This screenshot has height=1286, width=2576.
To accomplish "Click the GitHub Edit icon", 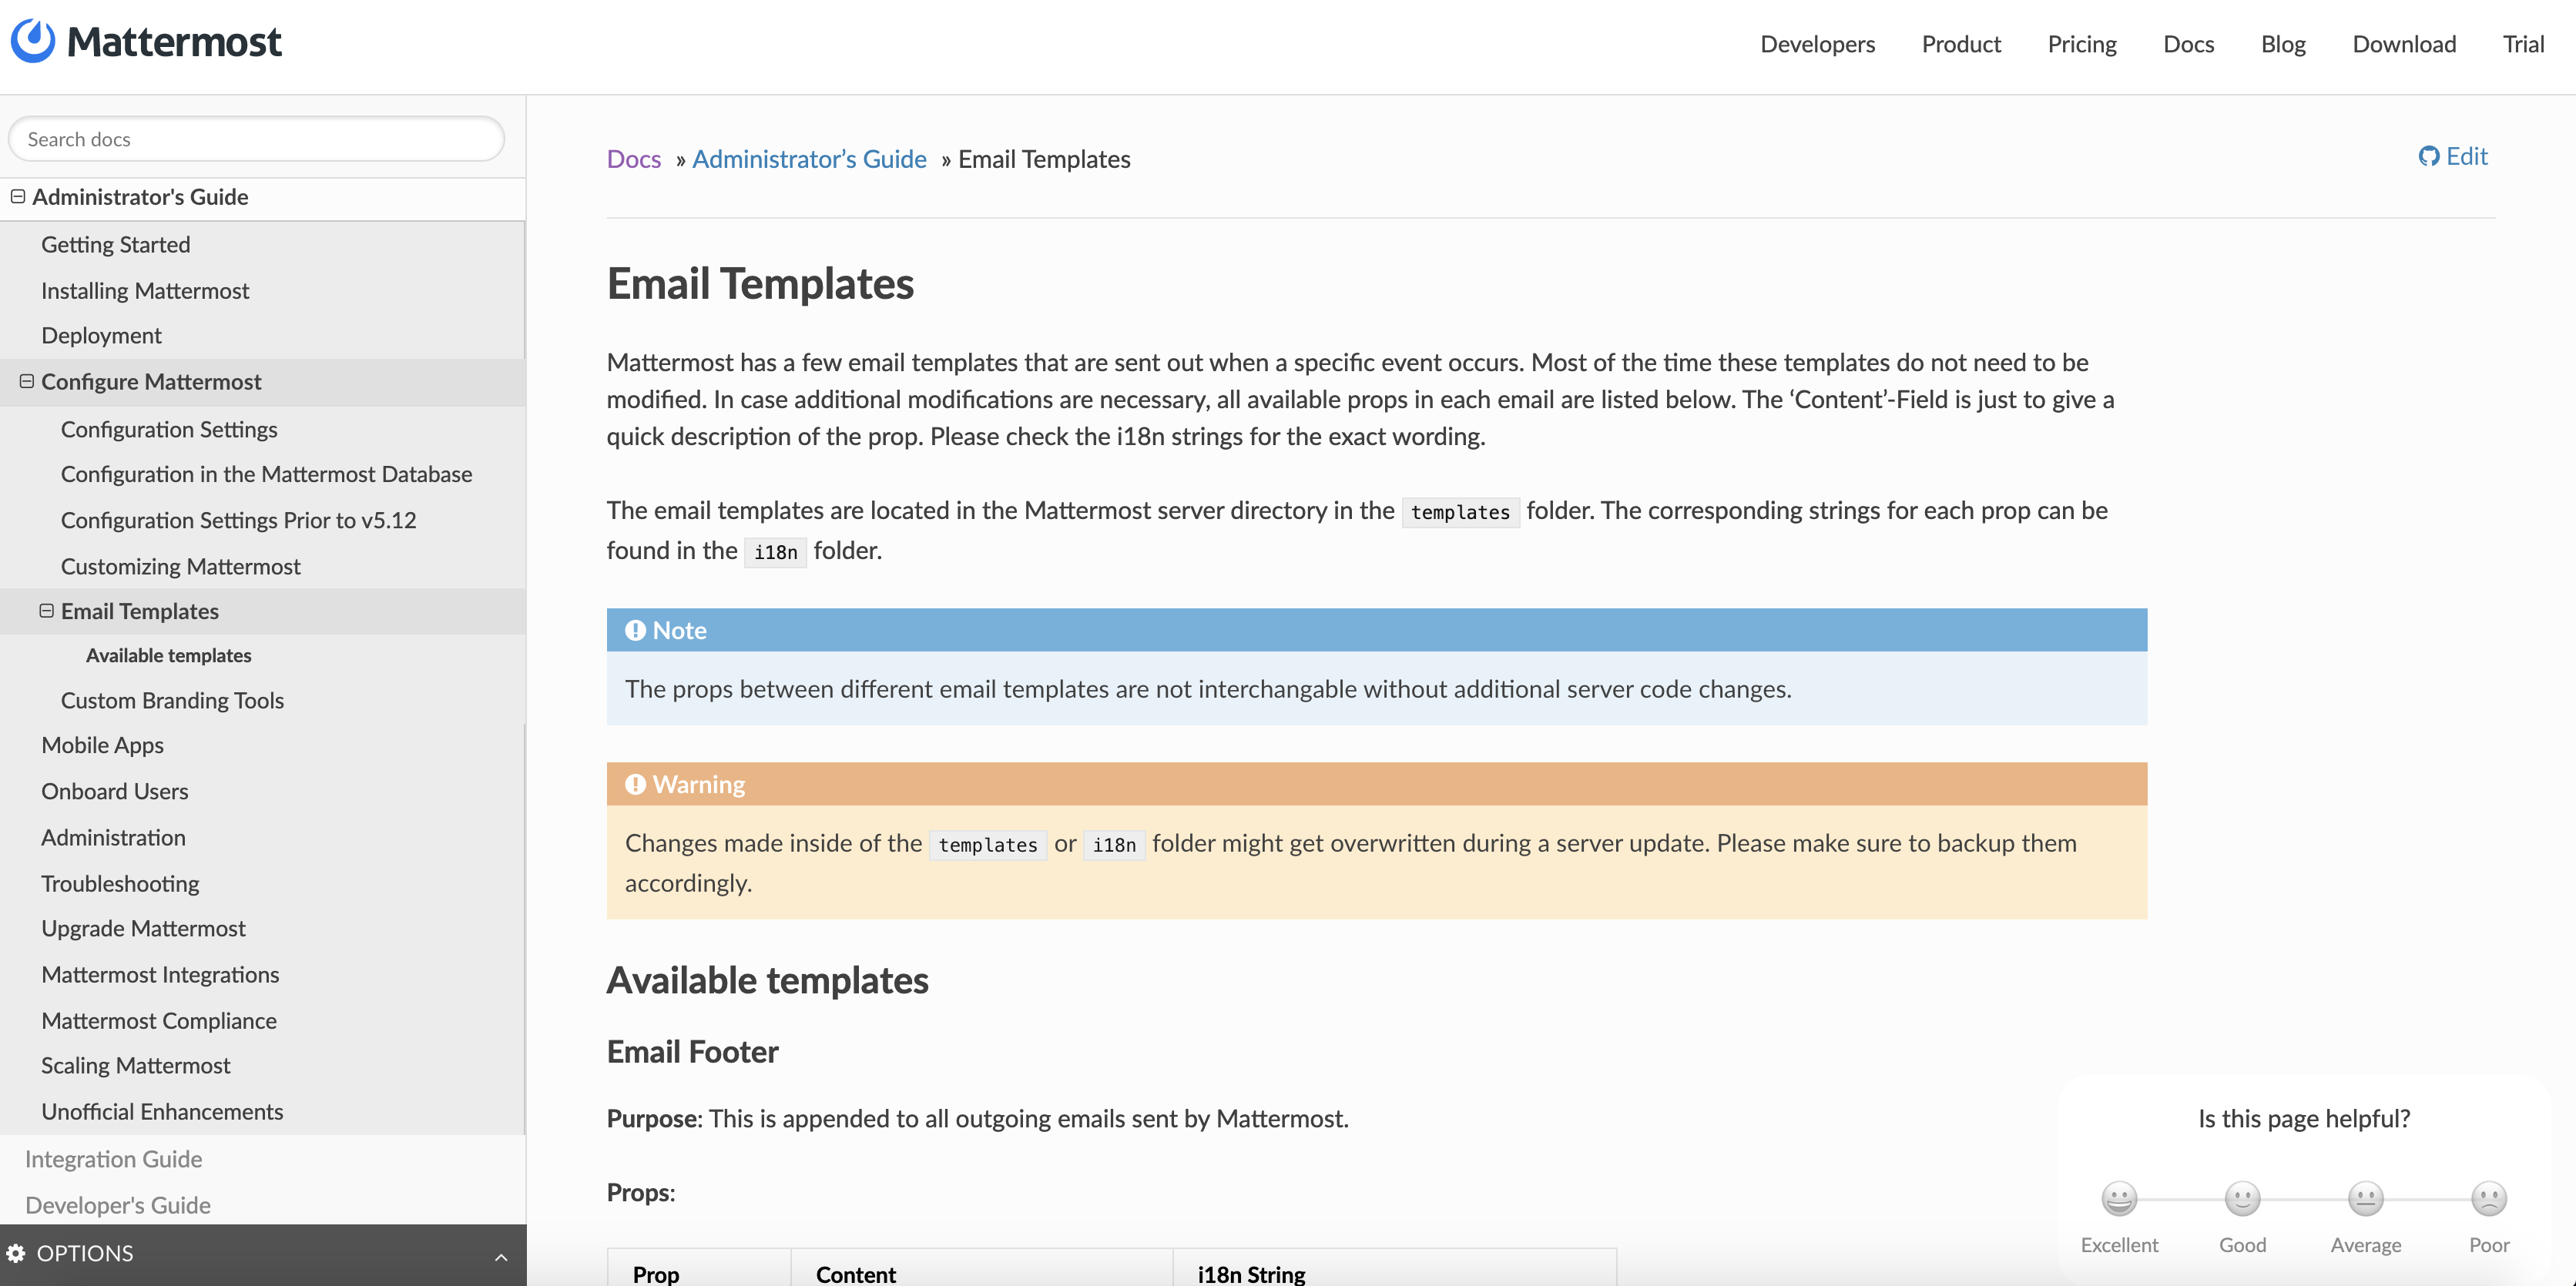I will pos(2428,157).
